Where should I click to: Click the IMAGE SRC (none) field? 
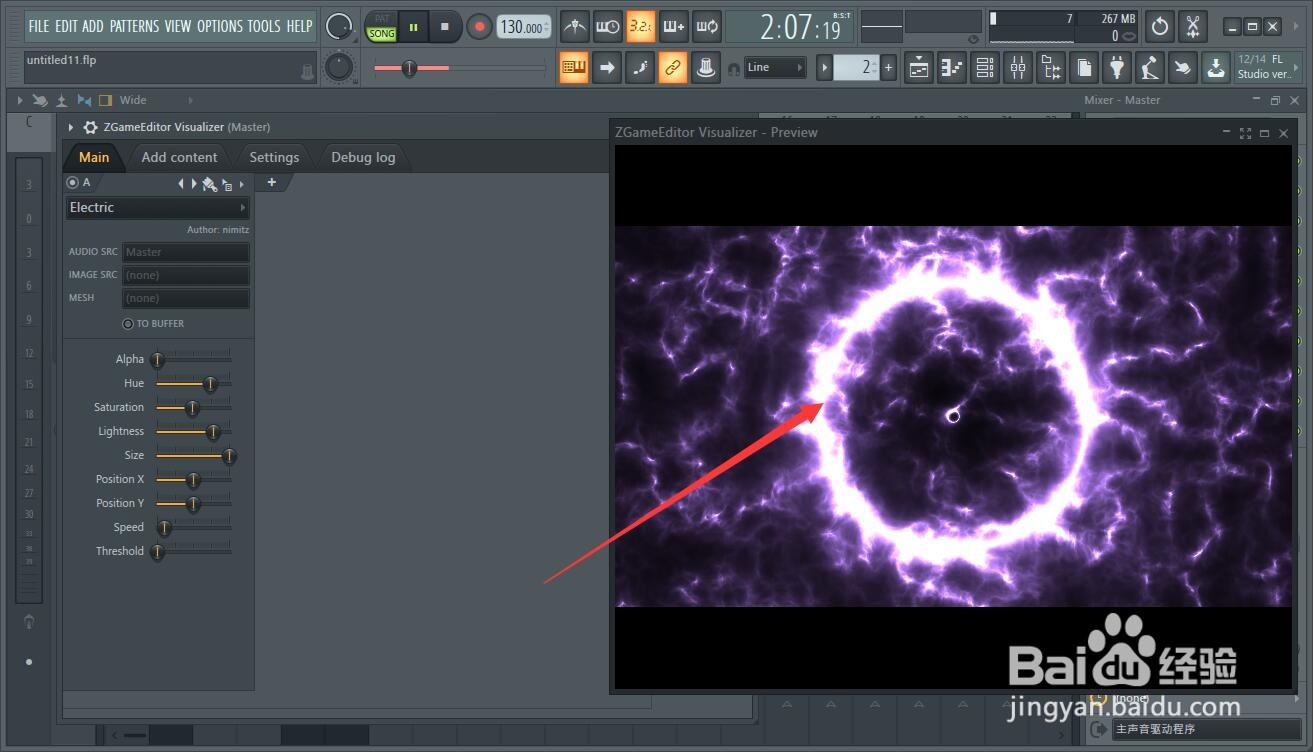coord(185,275)
